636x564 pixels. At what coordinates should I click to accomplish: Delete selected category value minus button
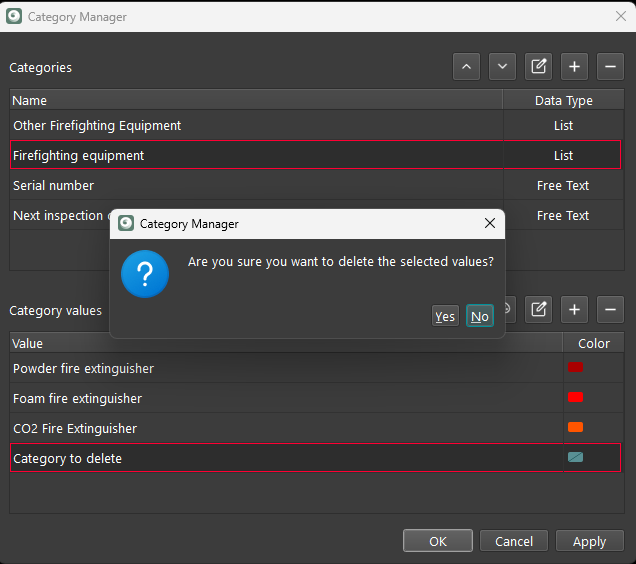pyautogui.click(x=610, y=309)
